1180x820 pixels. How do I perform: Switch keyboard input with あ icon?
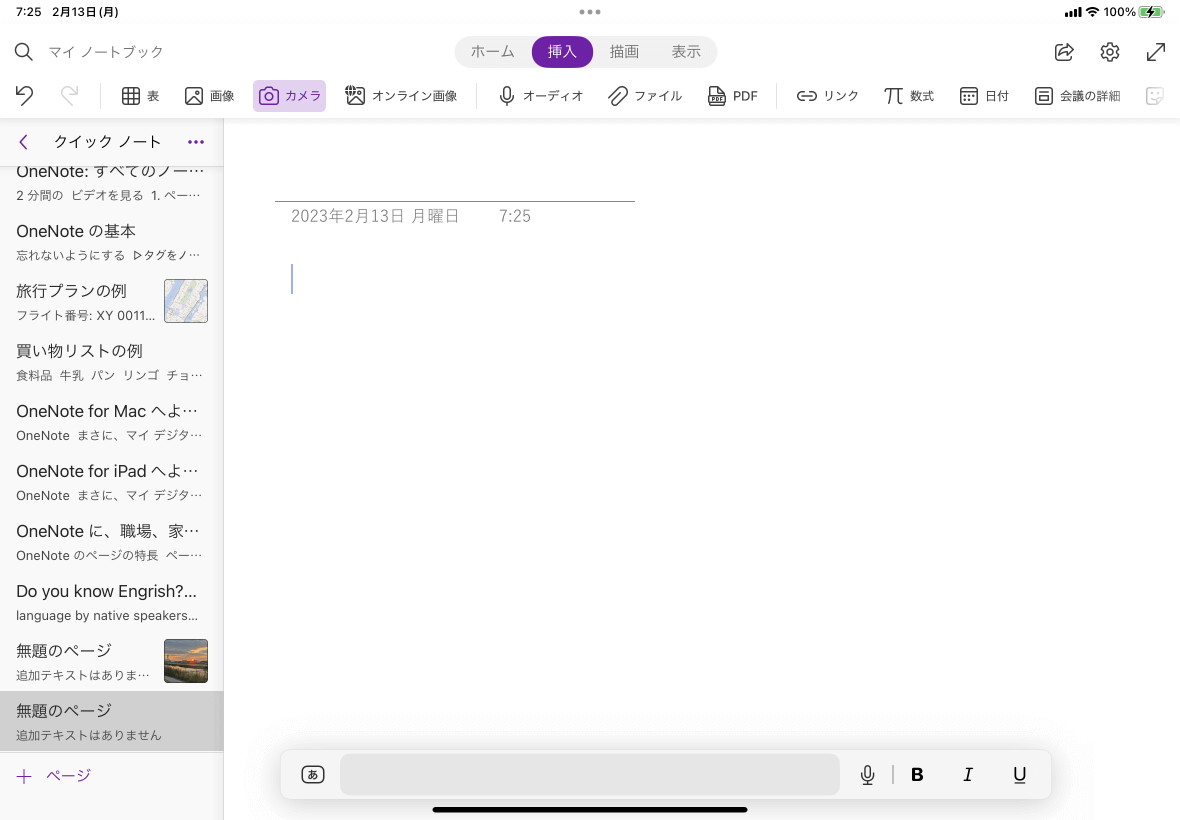coord(312,774)
